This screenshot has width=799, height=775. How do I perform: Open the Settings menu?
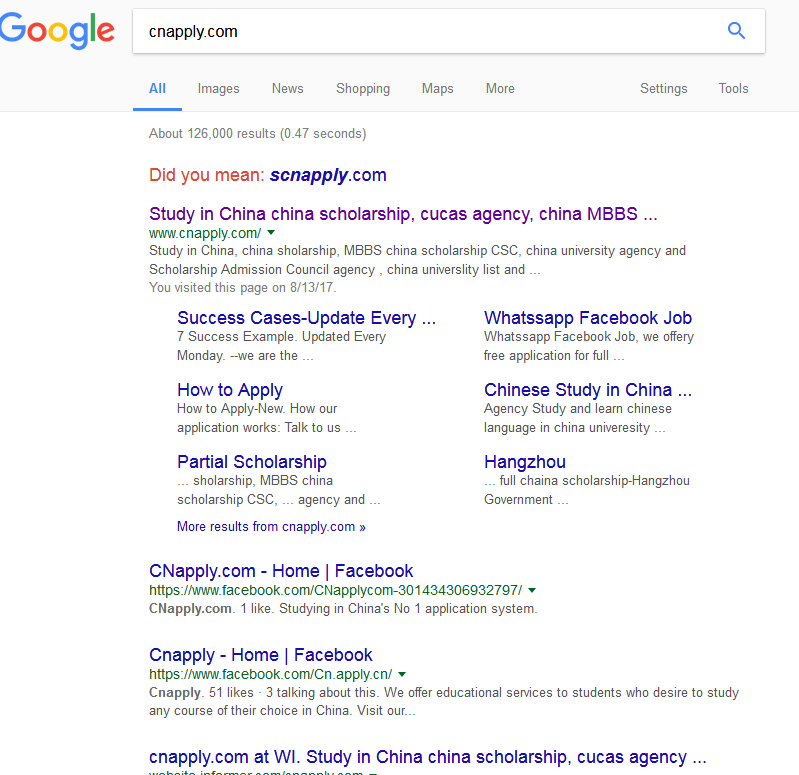click(x=663, y=89)
